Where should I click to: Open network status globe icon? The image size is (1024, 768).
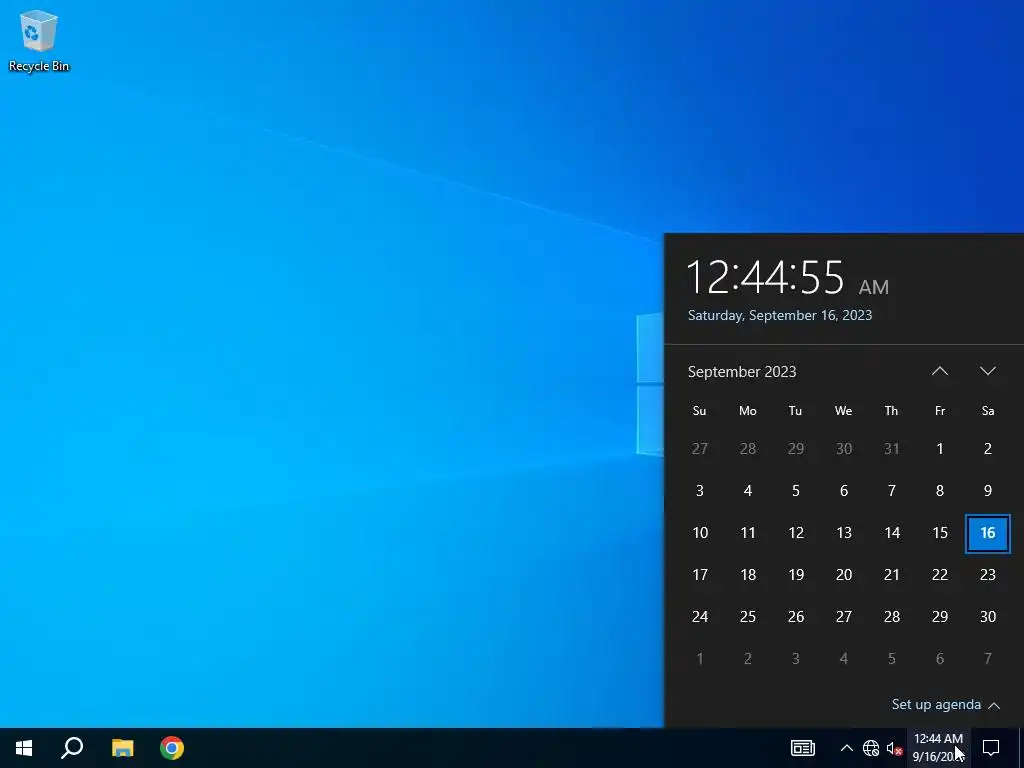871,748
